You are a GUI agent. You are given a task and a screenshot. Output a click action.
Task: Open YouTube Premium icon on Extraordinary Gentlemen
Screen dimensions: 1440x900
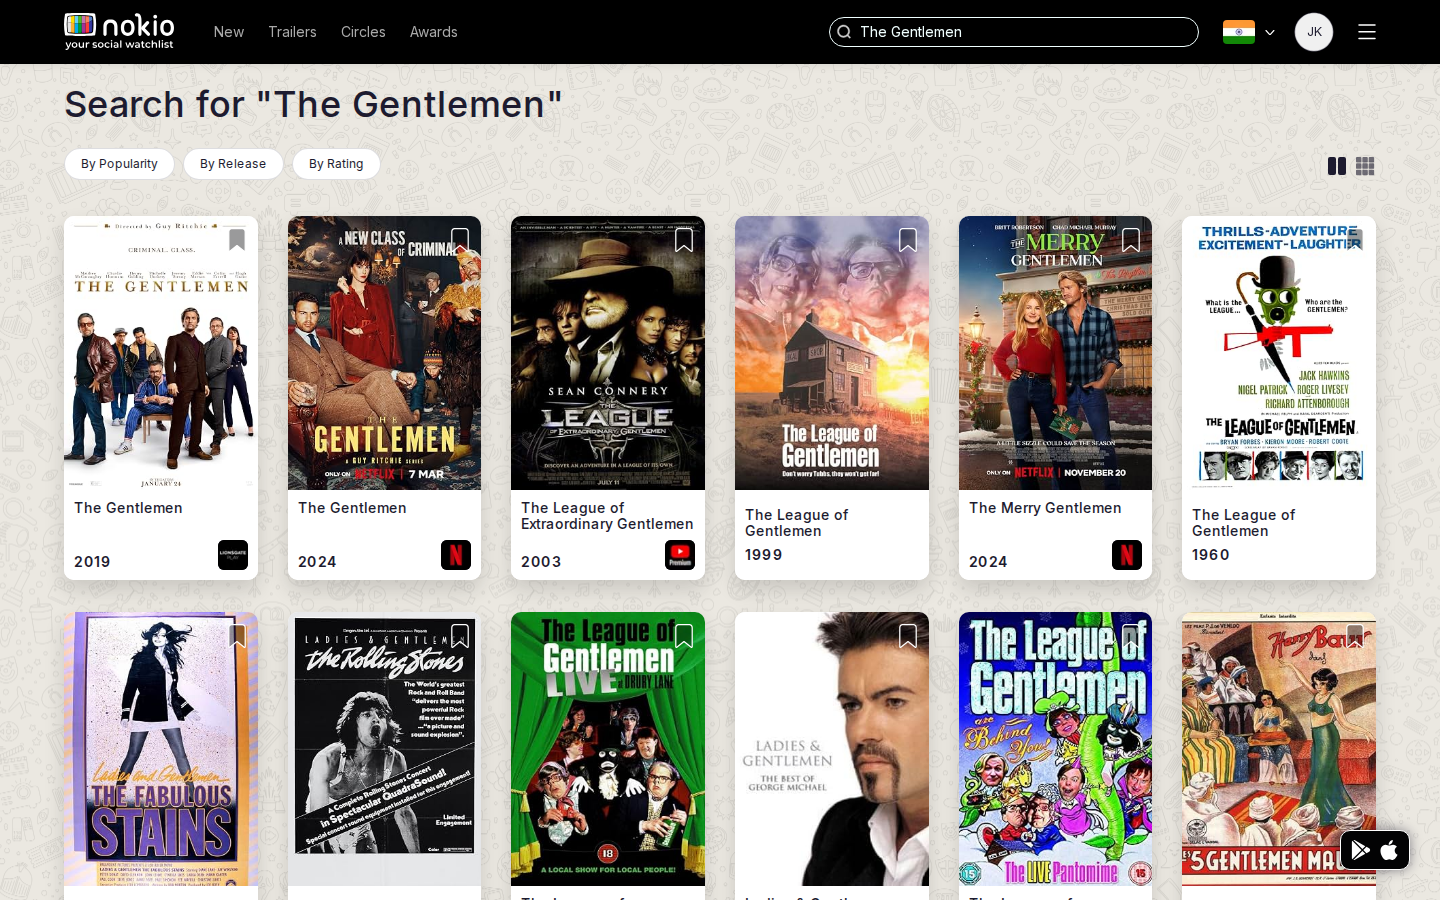pyautogui.click(x=680, y=555)
